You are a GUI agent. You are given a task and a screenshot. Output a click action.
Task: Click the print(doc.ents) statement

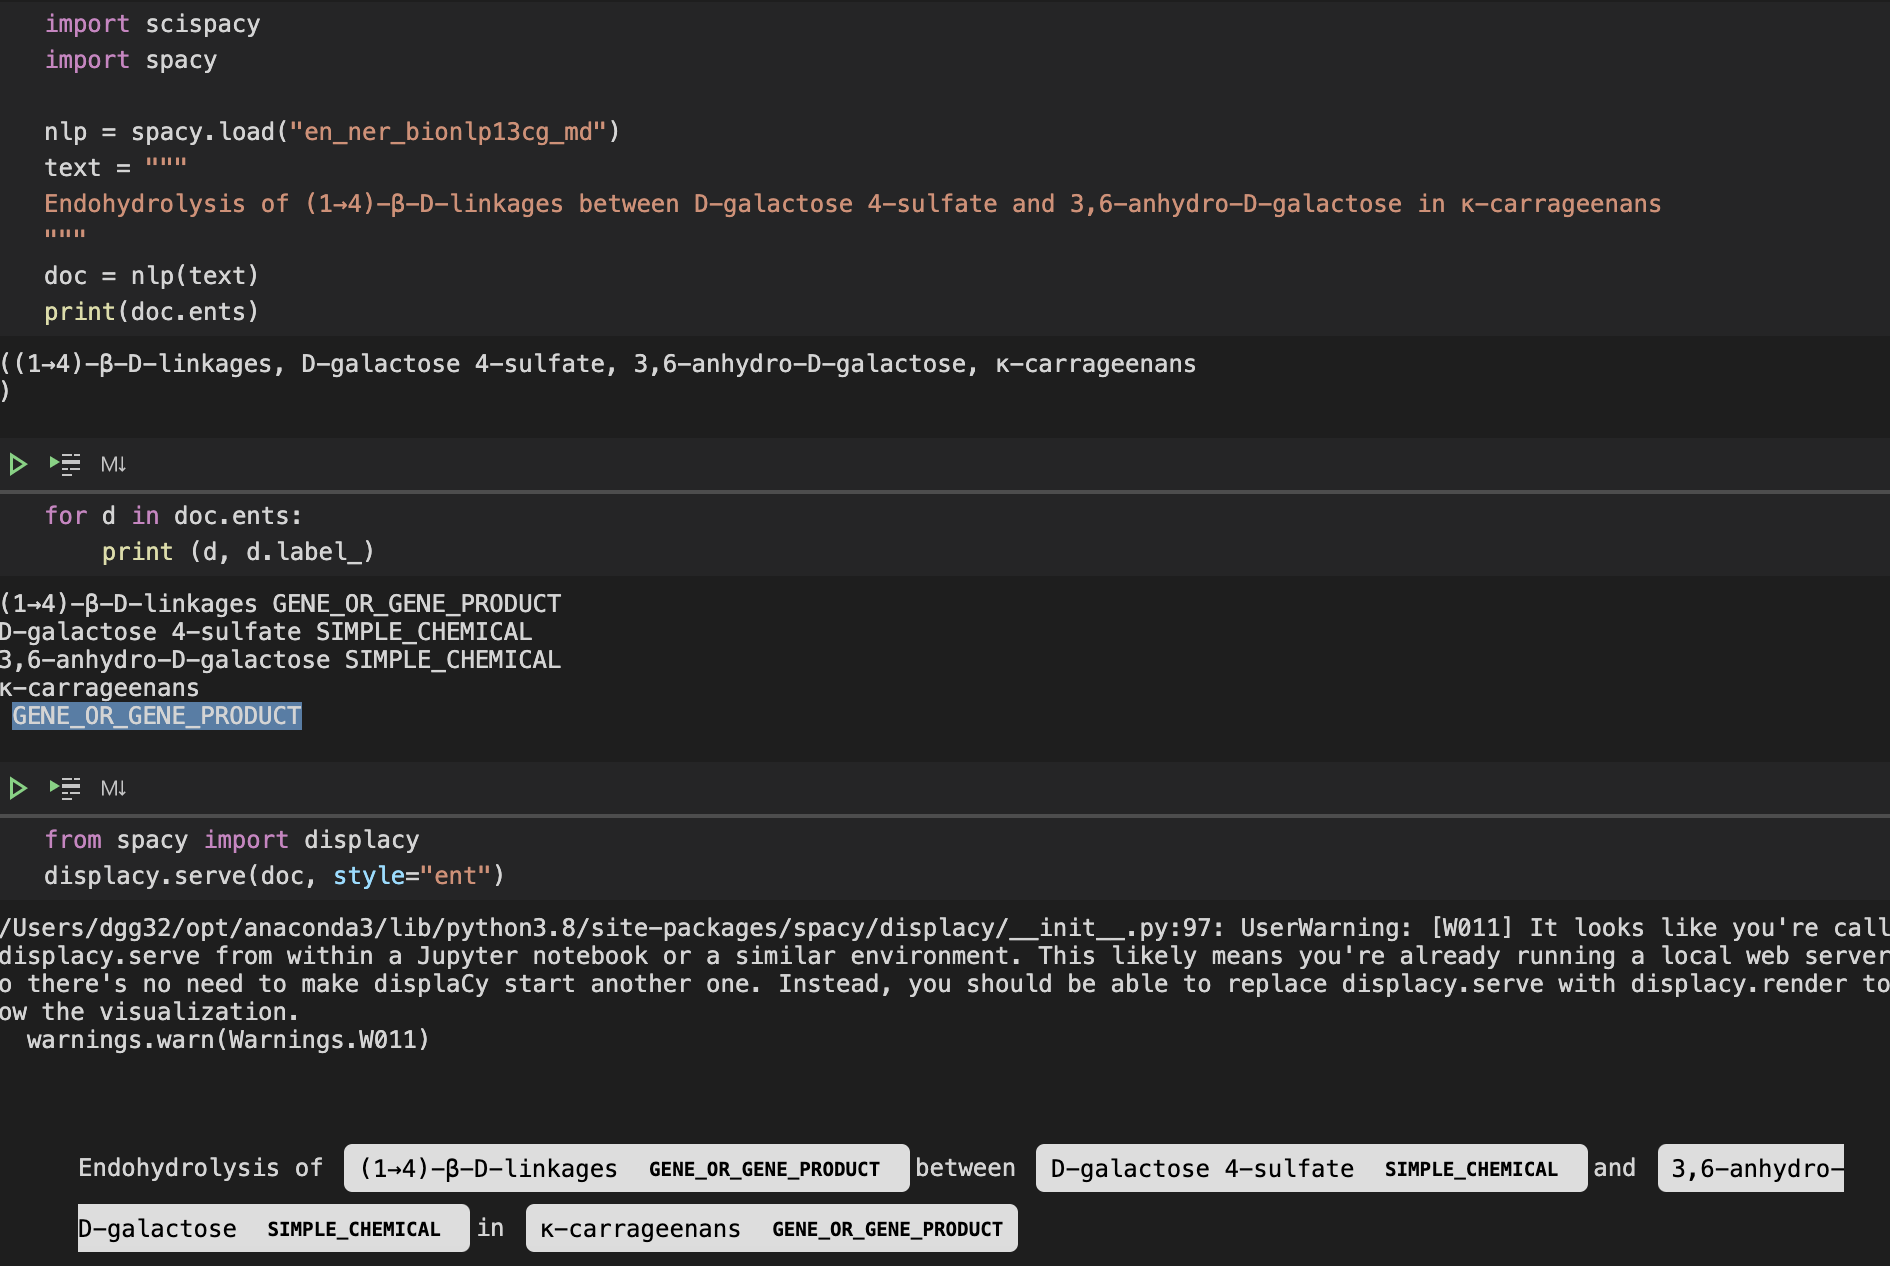151,311
